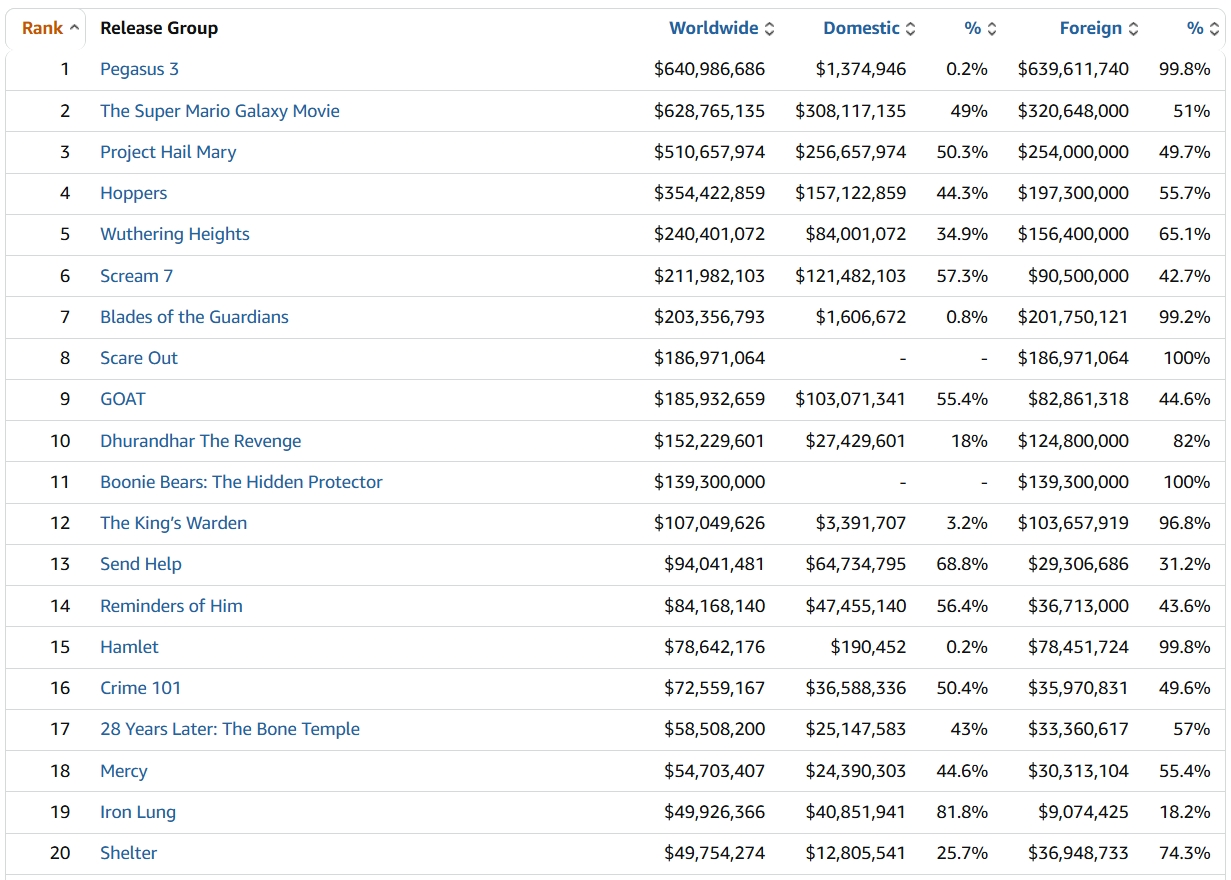Click the Reminders of Him link

[x=171, y=606]
